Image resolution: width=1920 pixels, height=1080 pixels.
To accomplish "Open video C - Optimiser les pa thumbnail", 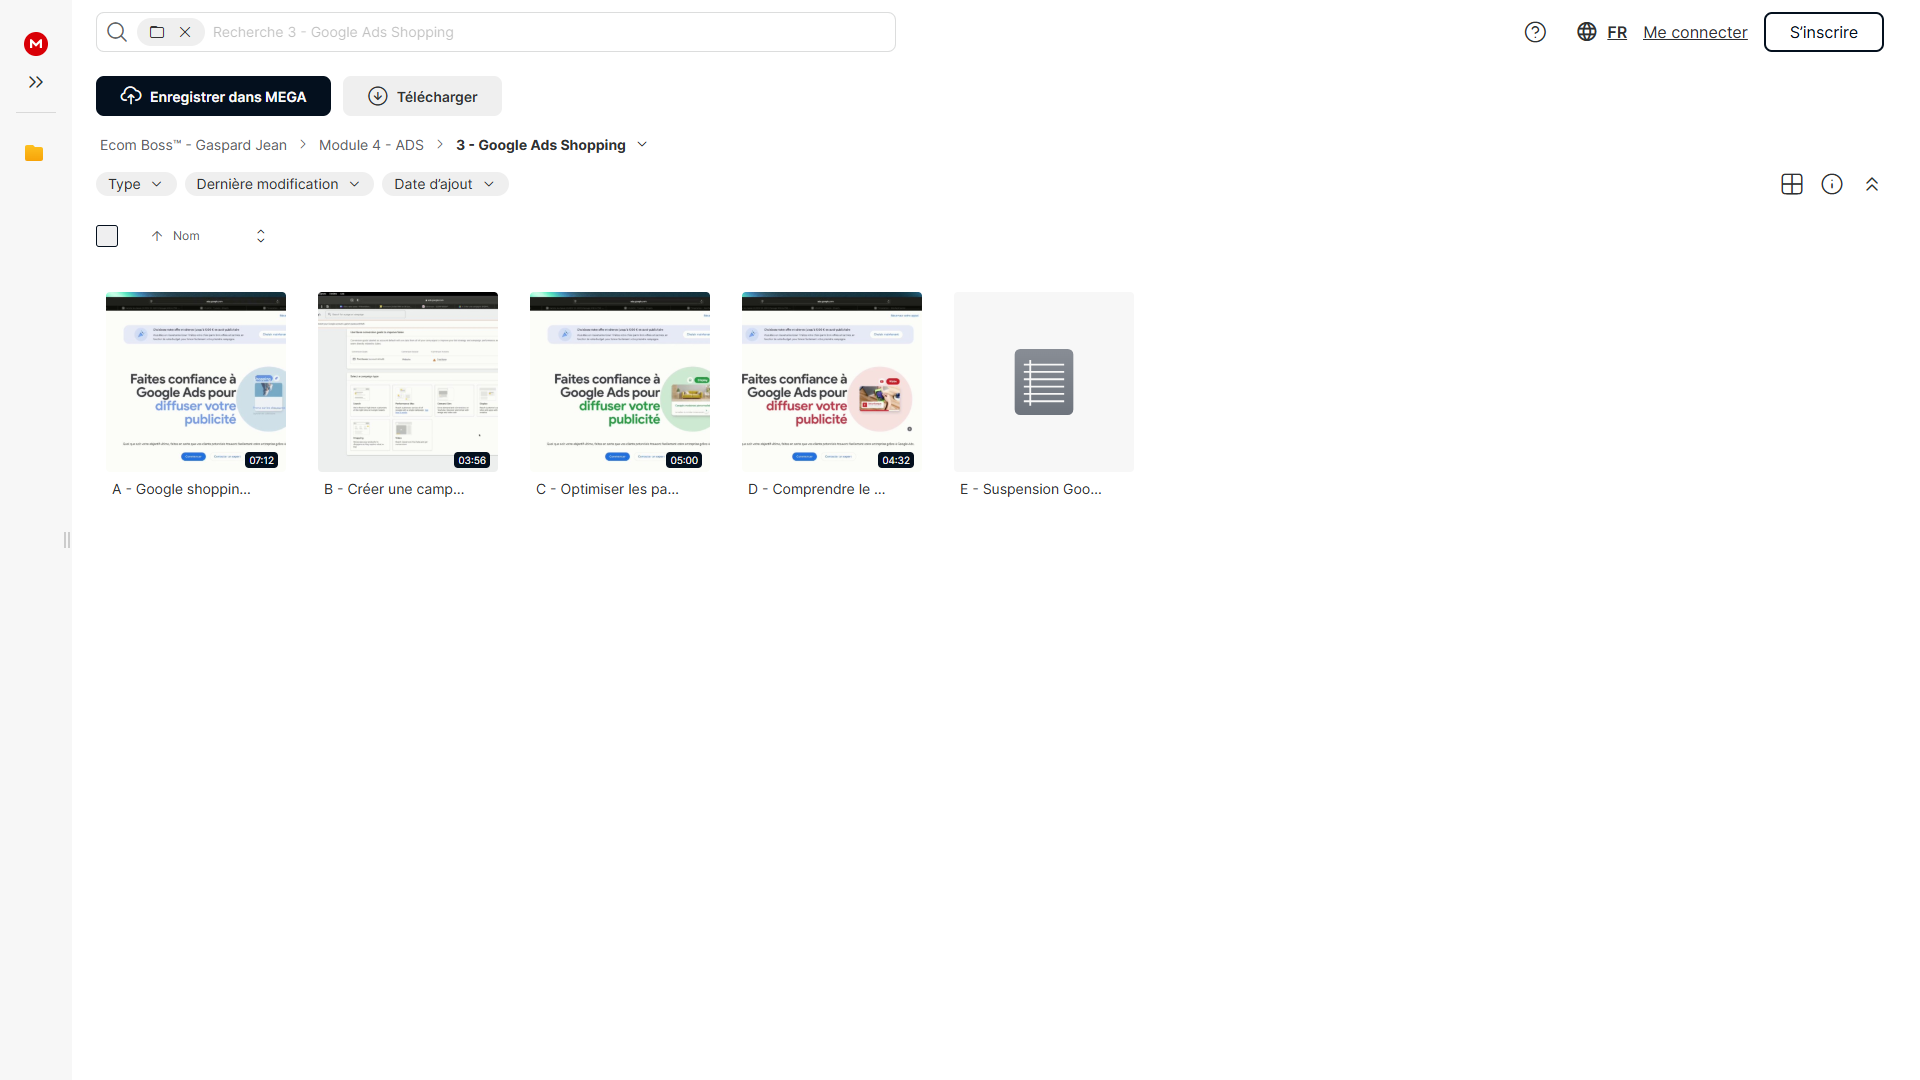I will [x=620, y=382].
